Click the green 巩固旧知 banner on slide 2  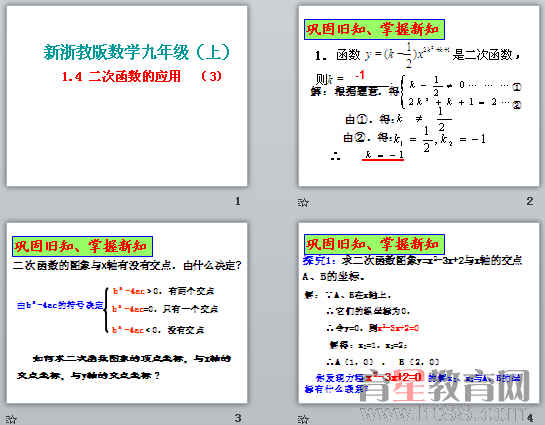click(x=374, y=29)
